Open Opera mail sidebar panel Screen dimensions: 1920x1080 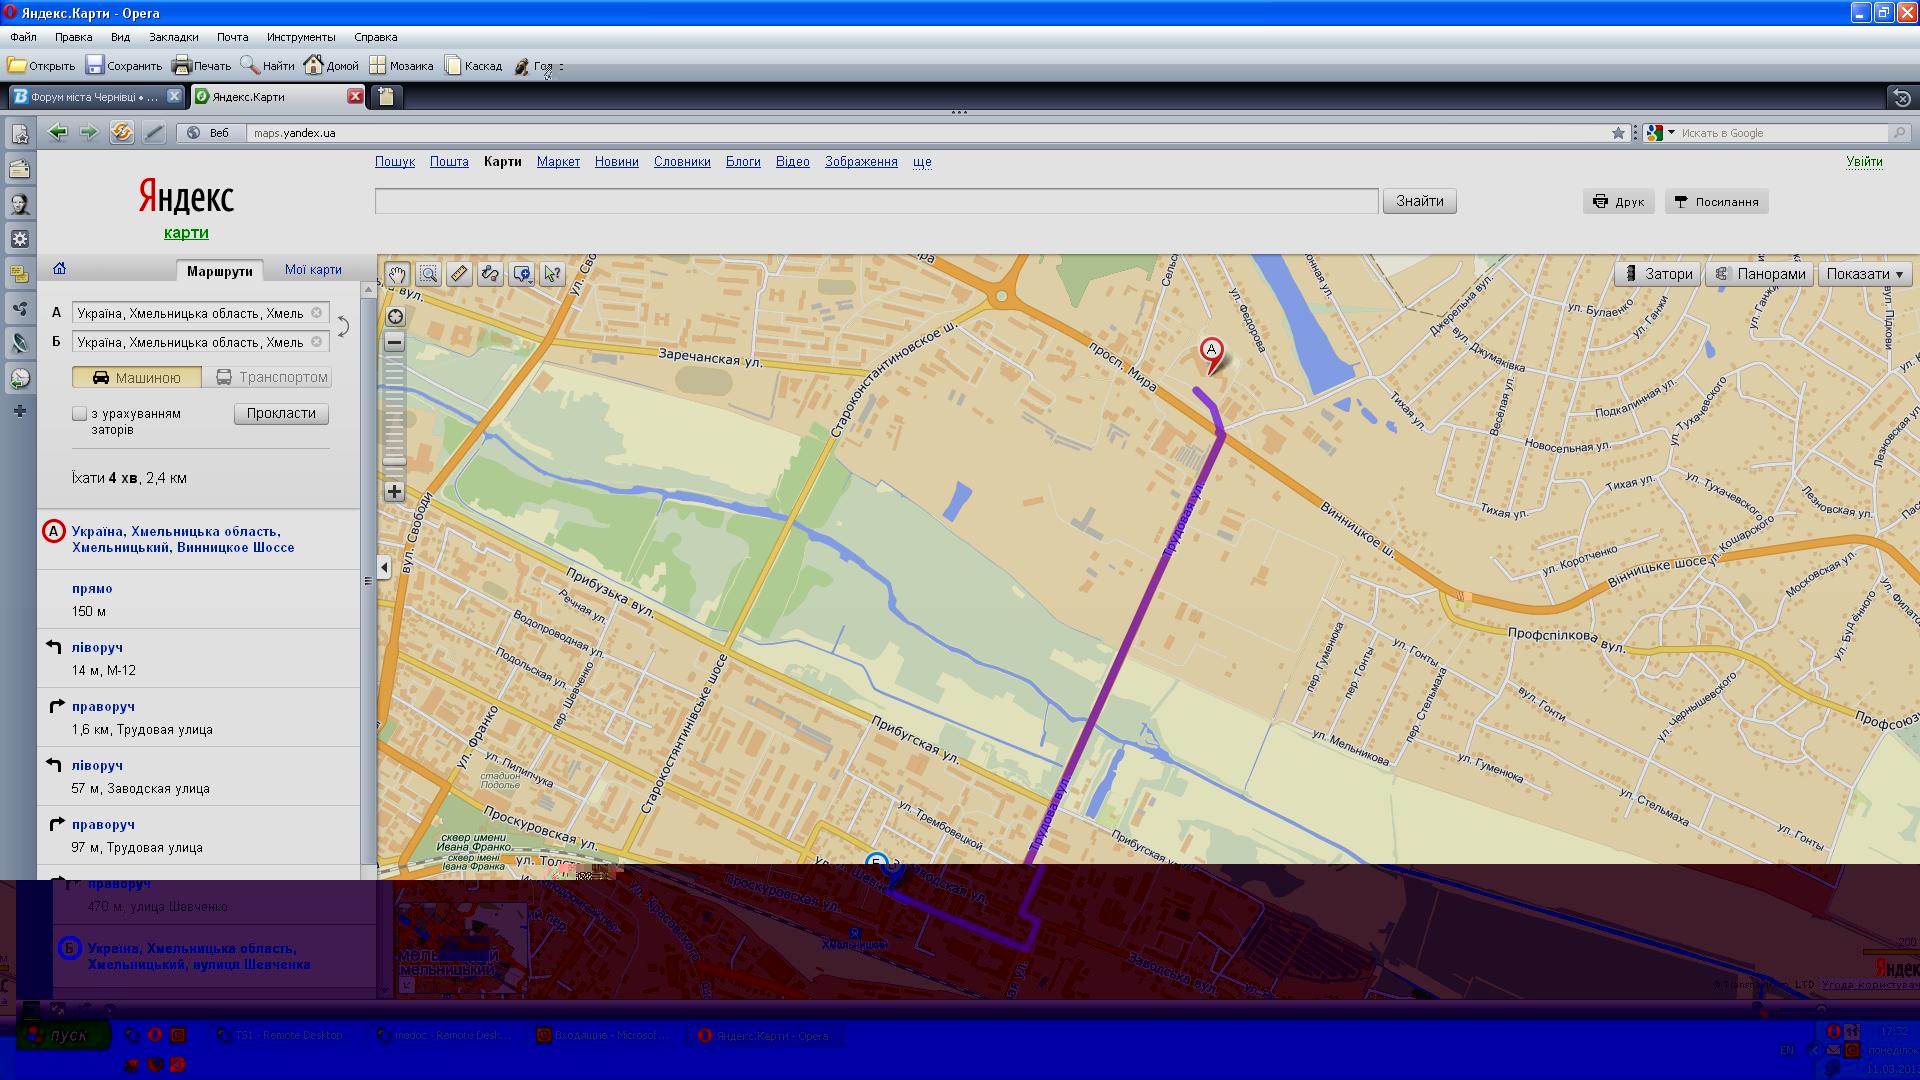[x=19, y=169]
